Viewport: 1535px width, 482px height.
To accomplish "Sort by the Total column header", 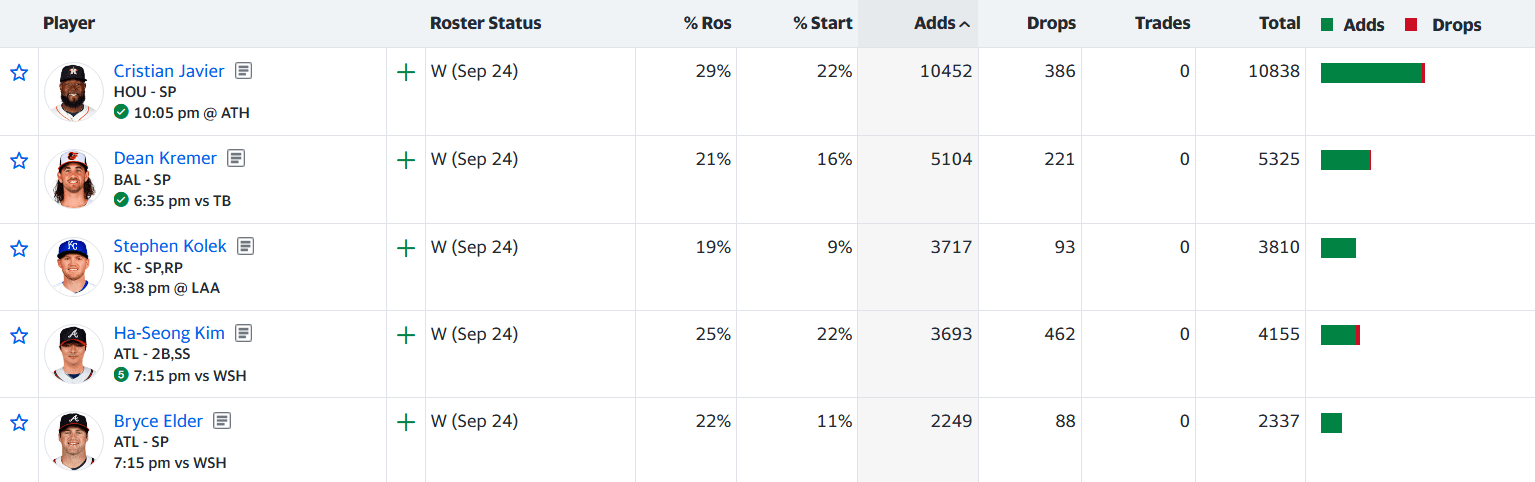I will (x=1280, y=23).
